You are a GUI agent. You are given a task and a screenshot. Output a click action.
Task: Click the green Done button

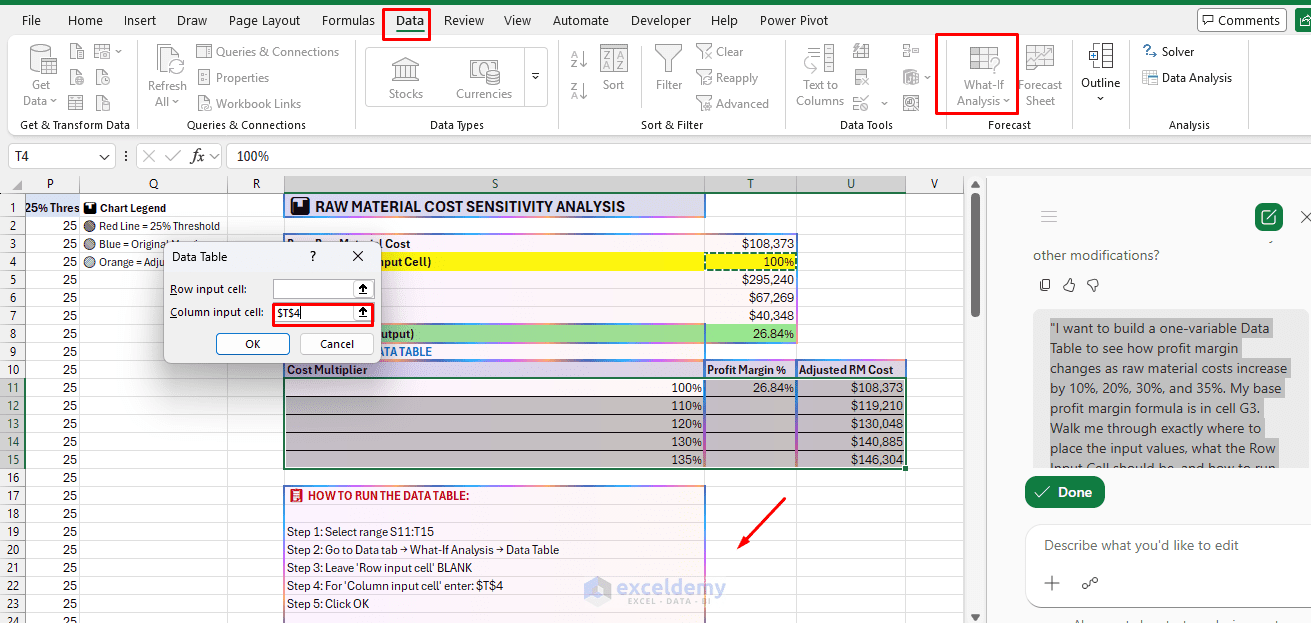[1064, 492]
